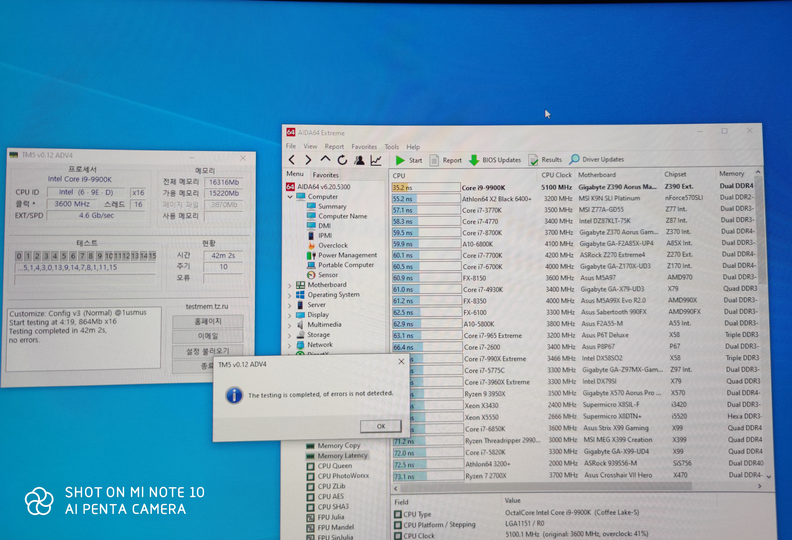Open the Report menu in AIDA64
792x540 pixels.
coord(334,146)
